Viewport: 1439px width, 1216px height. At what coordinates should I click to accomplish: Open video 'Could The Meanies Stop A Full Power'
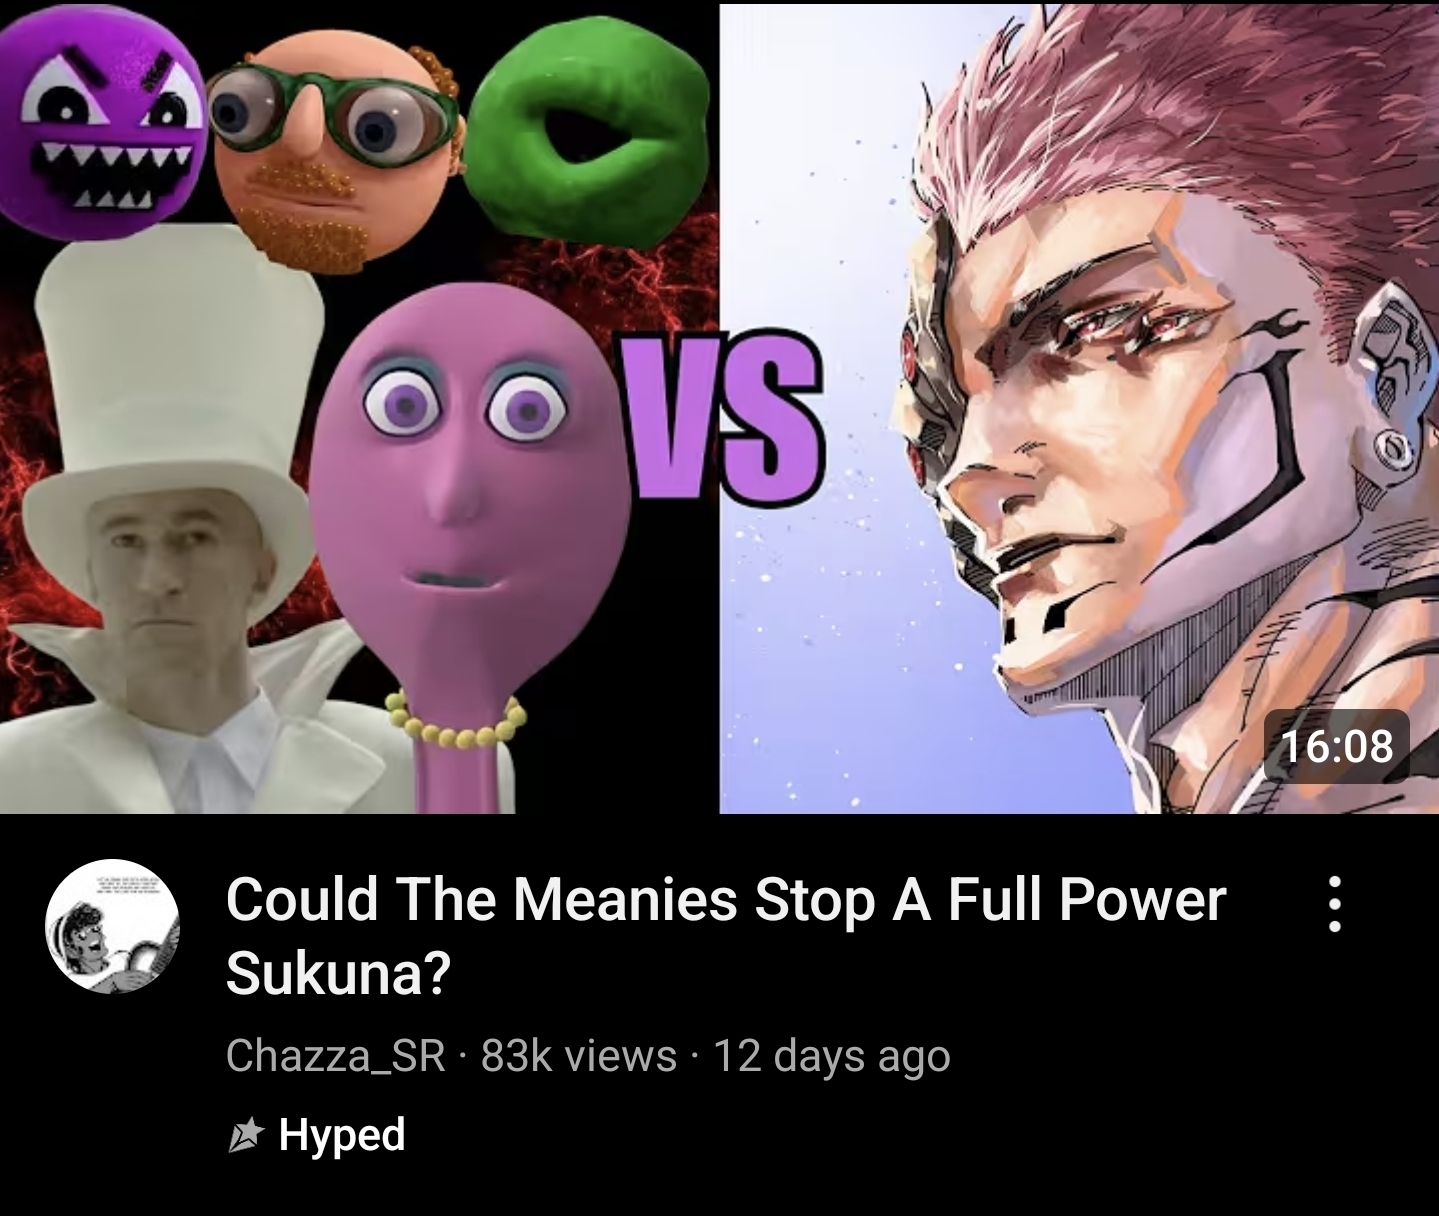(726, 899)
